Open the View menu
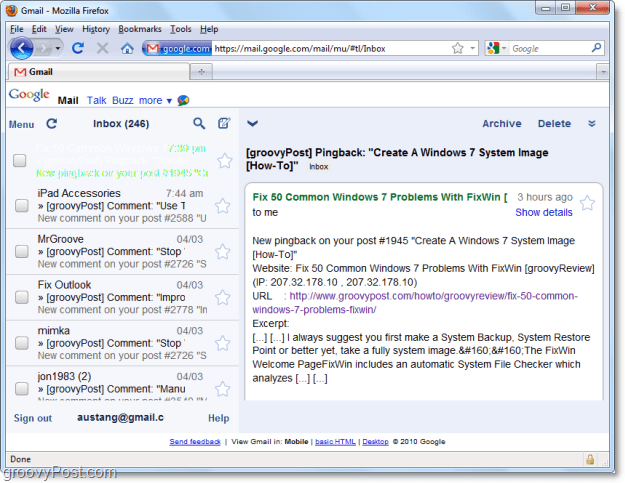The width and height of the screenshot is (625, 483). [64, 29]
